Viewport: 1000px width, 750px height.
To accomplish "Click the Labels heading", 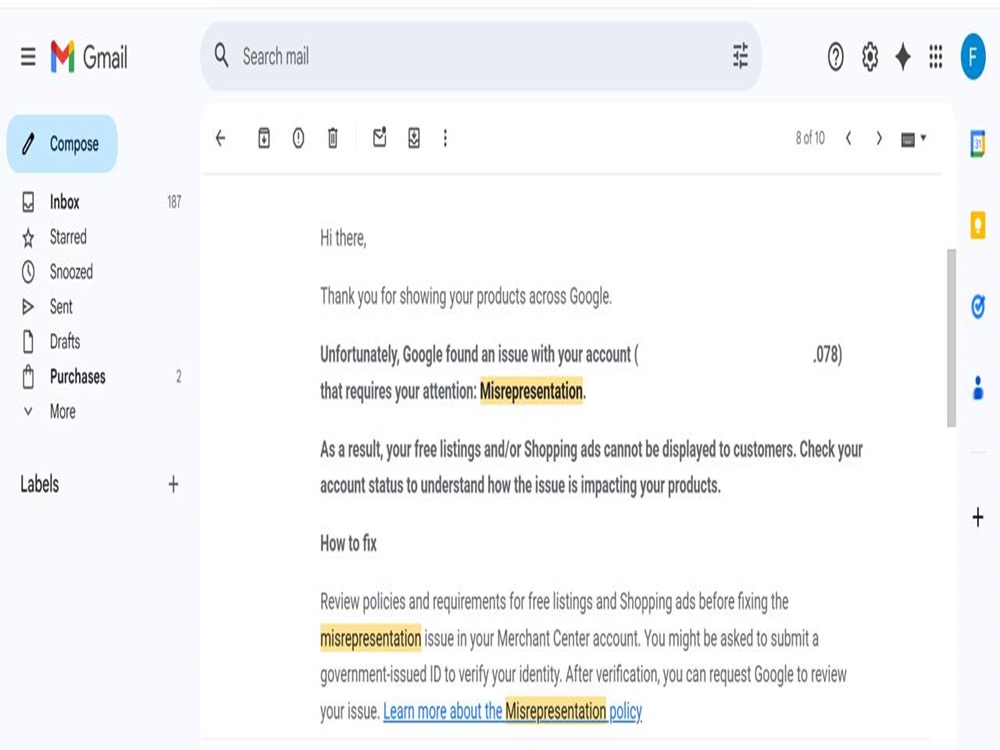I will (40, 484).
